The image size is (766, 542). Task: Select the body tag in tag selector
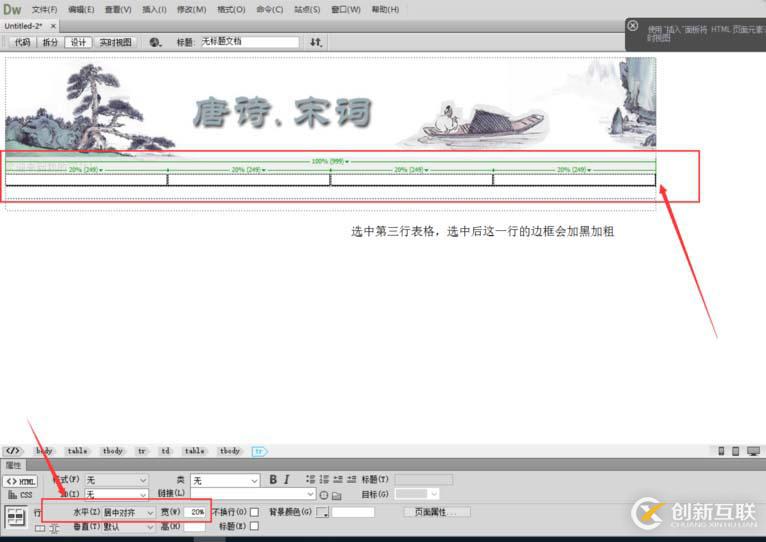(x=44, y=451)
